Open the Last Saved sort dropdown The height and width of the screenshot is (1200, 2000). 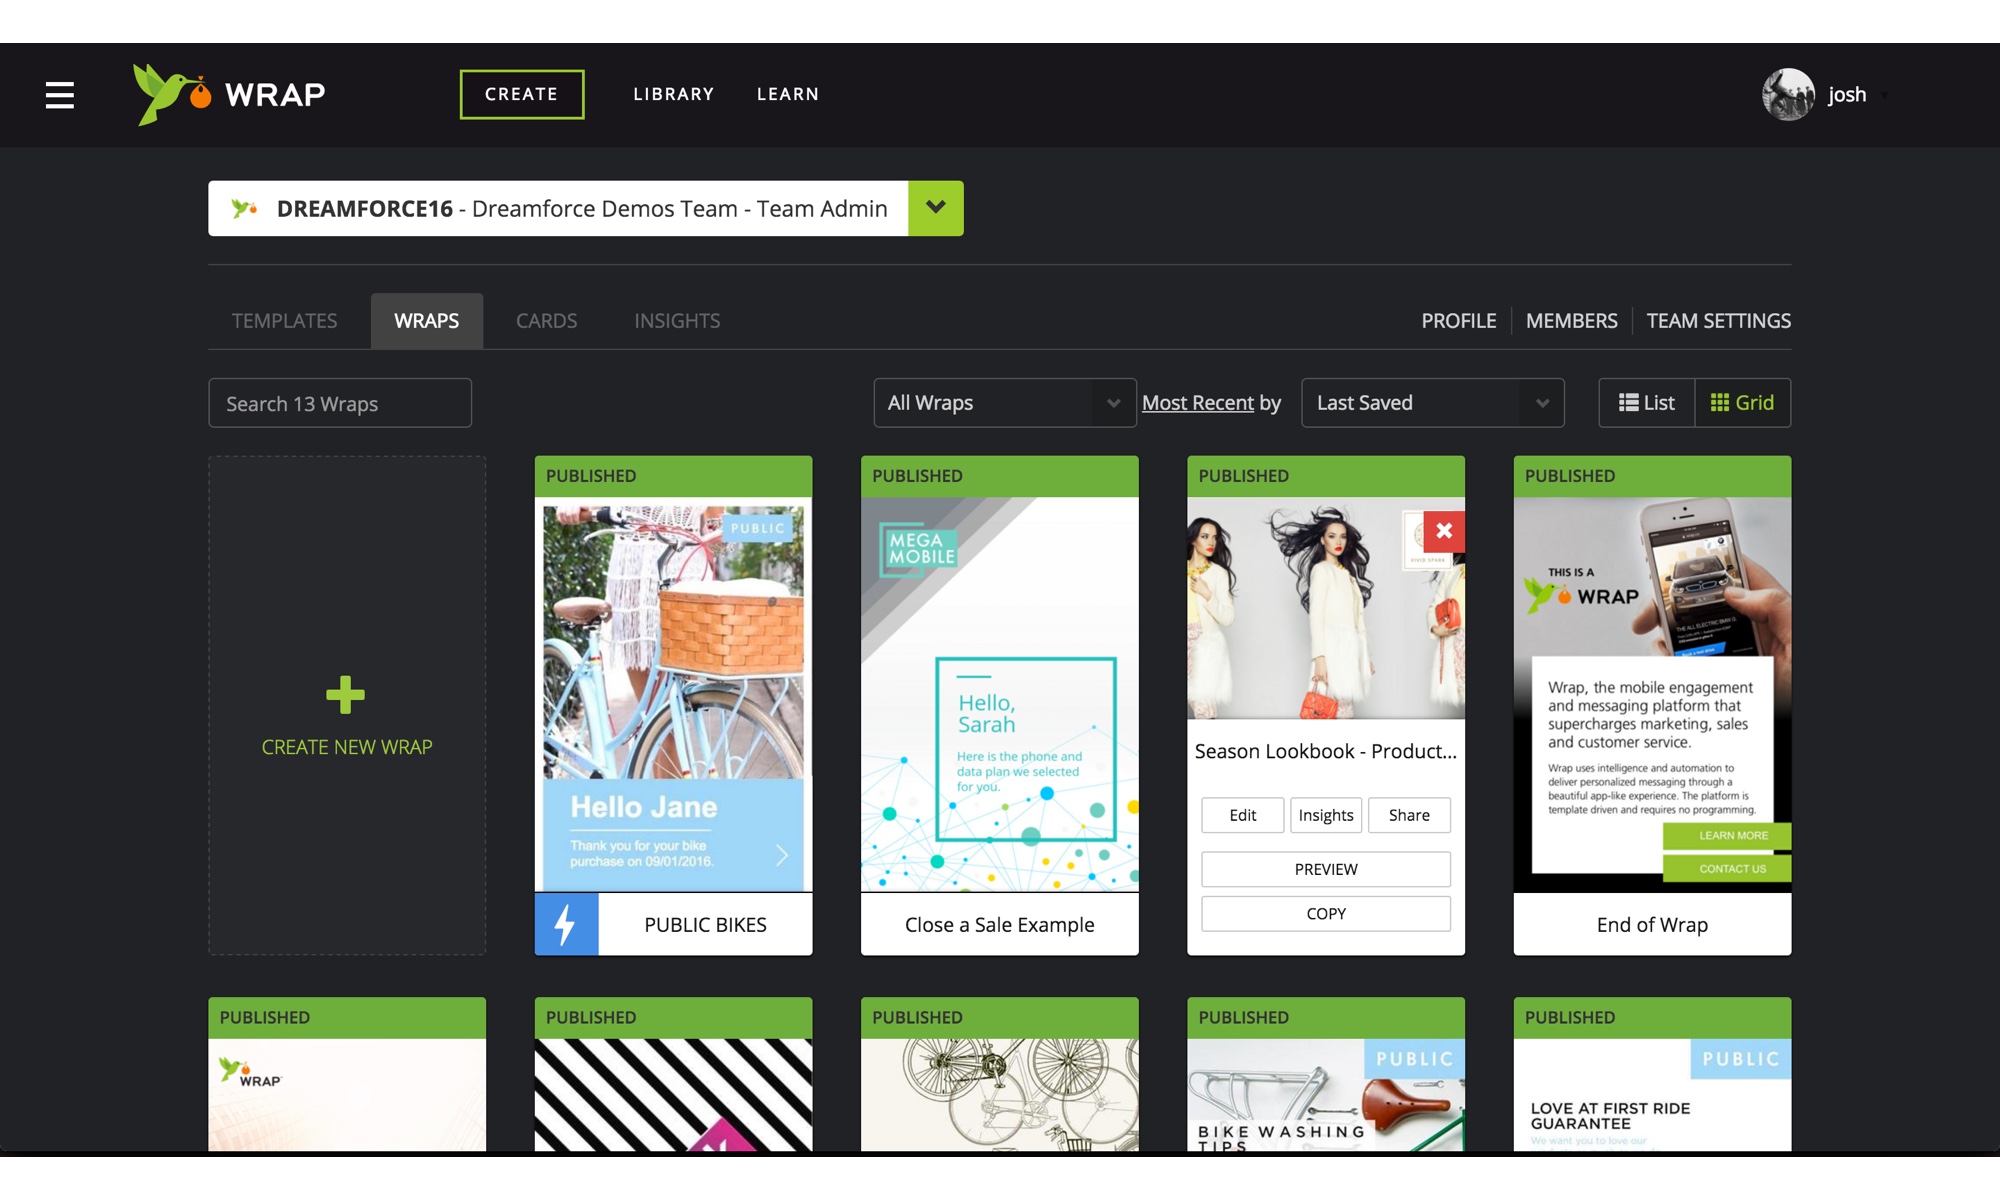tap(1432, 403)
